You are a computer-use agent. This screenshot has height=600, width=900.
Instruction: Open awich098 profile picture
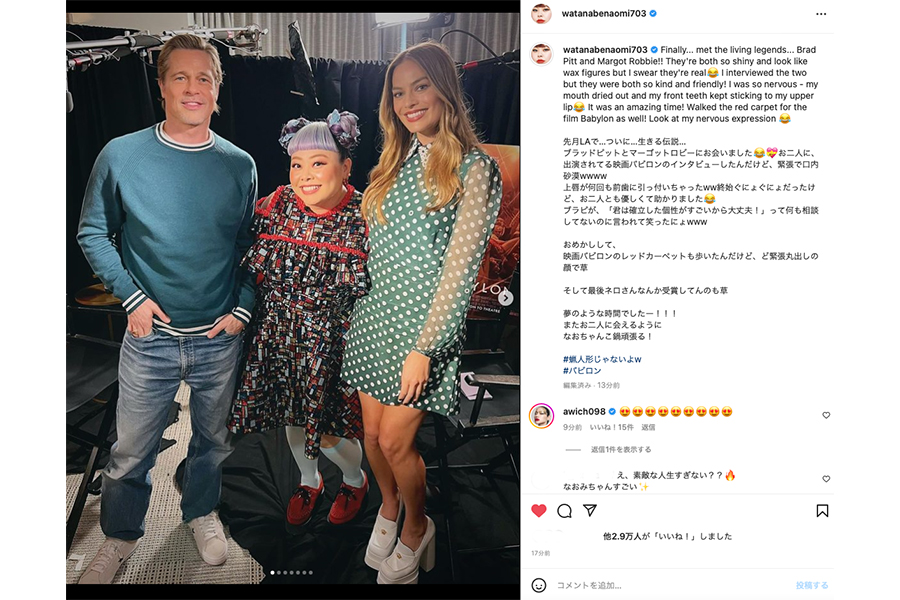pyautogui.click(x=541, y=416)
